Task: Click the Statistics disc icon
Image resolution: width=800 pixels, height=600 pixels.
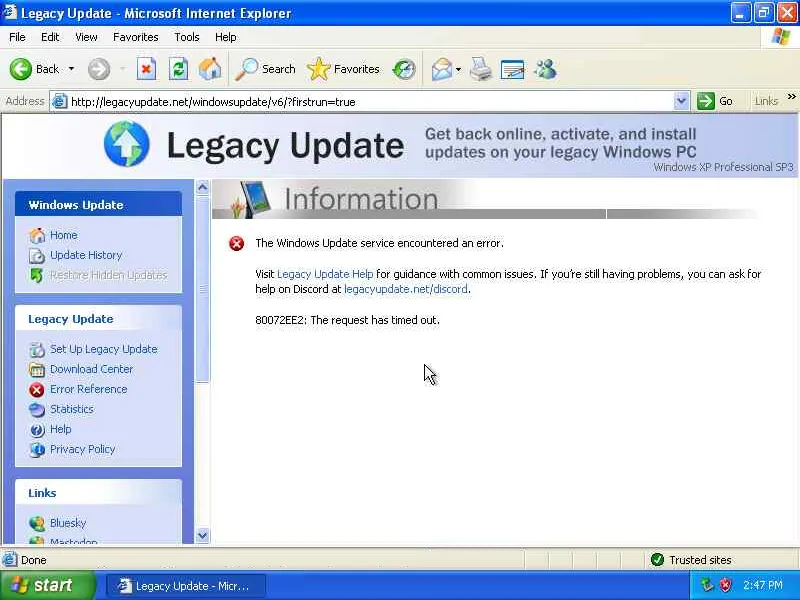Action: coord(37,410)
